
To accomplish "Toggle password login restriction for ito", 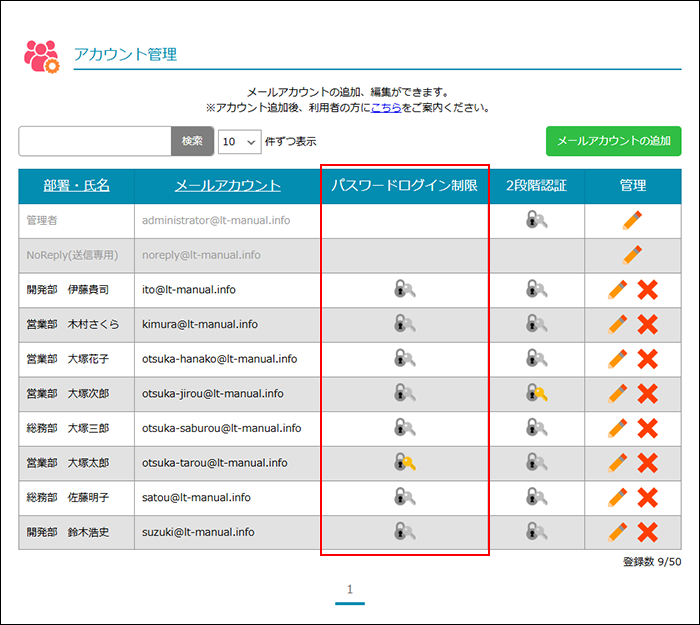I will [404, 290].
